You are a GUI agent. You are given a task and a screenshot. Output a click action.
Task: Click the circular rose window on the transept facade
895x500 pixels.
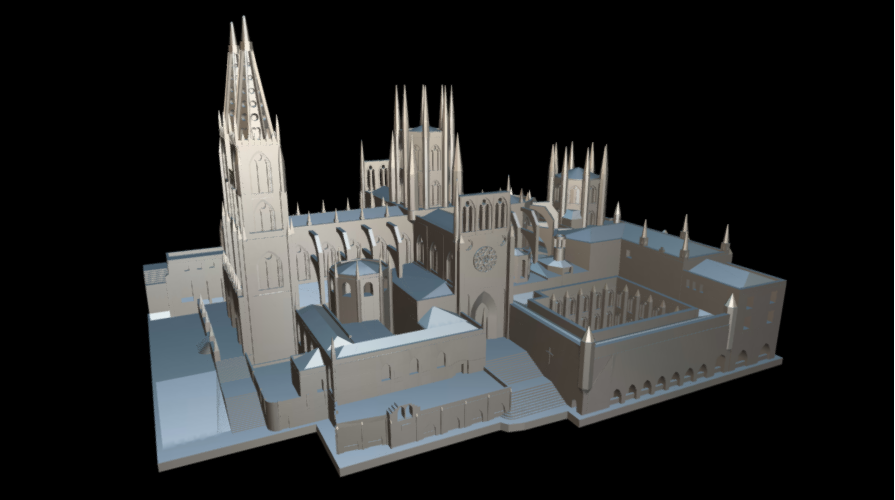tap(485, 259)
